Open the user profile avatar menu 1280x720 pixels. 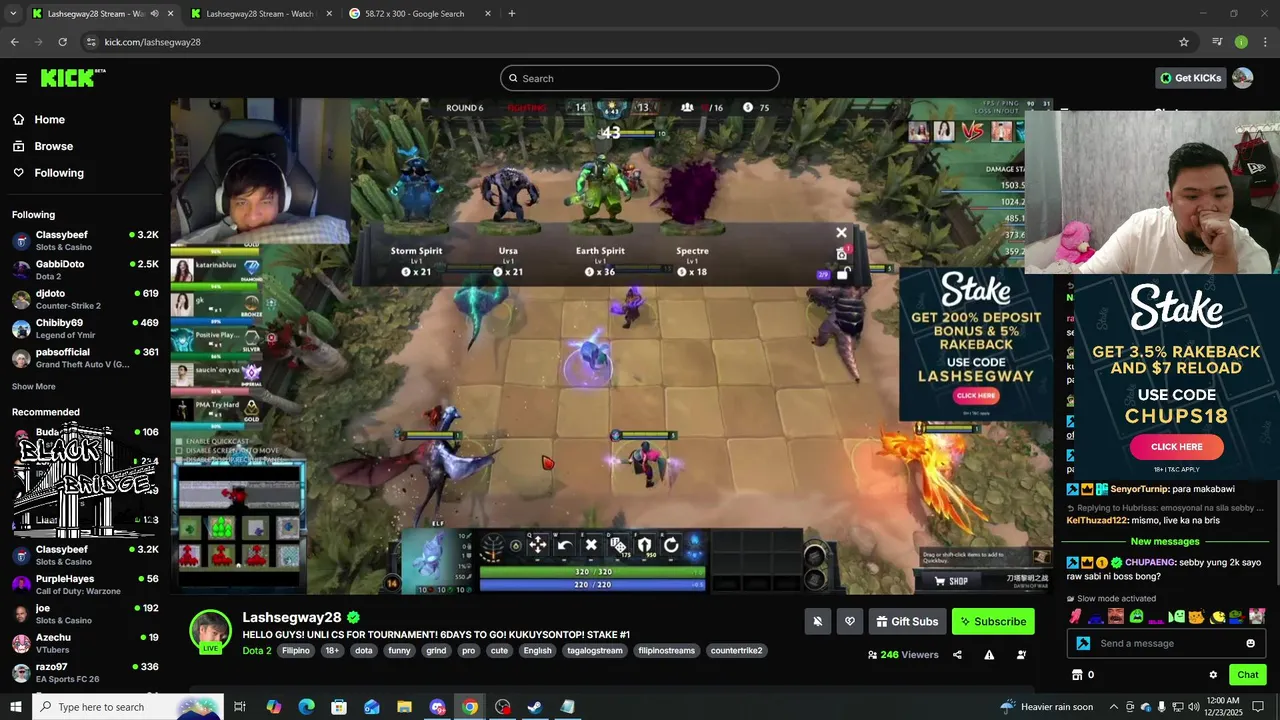(x=1243, y=78)
